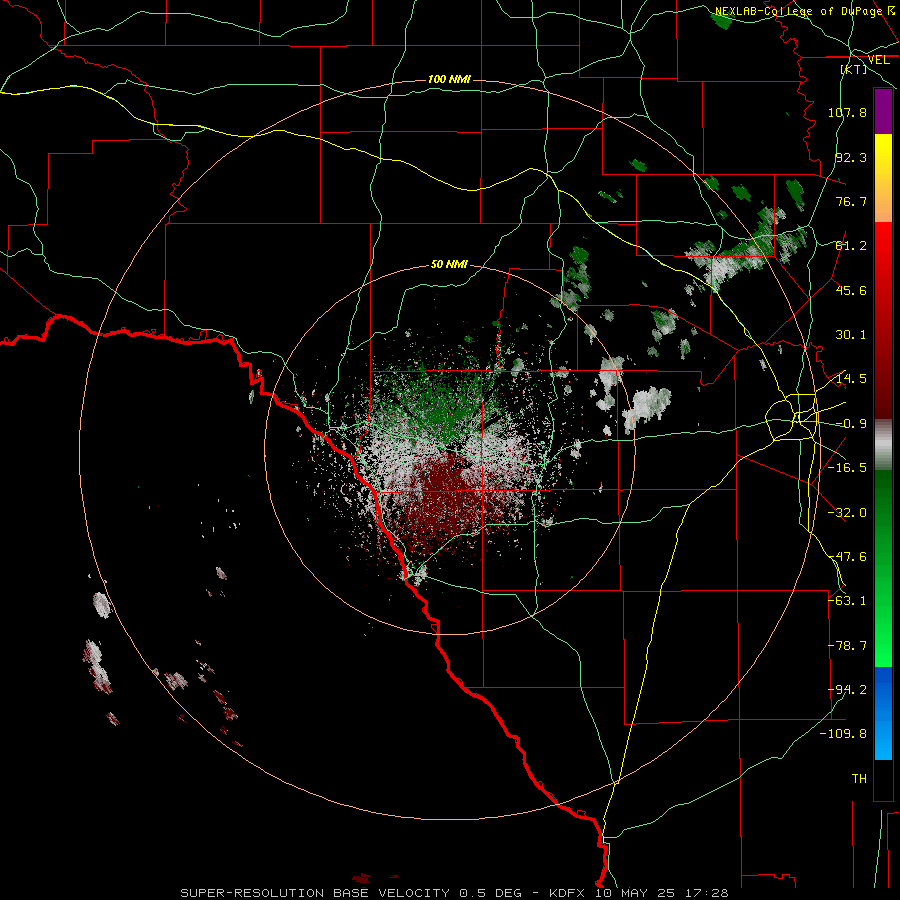Click the -16.5 value on velocity scale
900x900 pixels.
pos(847,467)
